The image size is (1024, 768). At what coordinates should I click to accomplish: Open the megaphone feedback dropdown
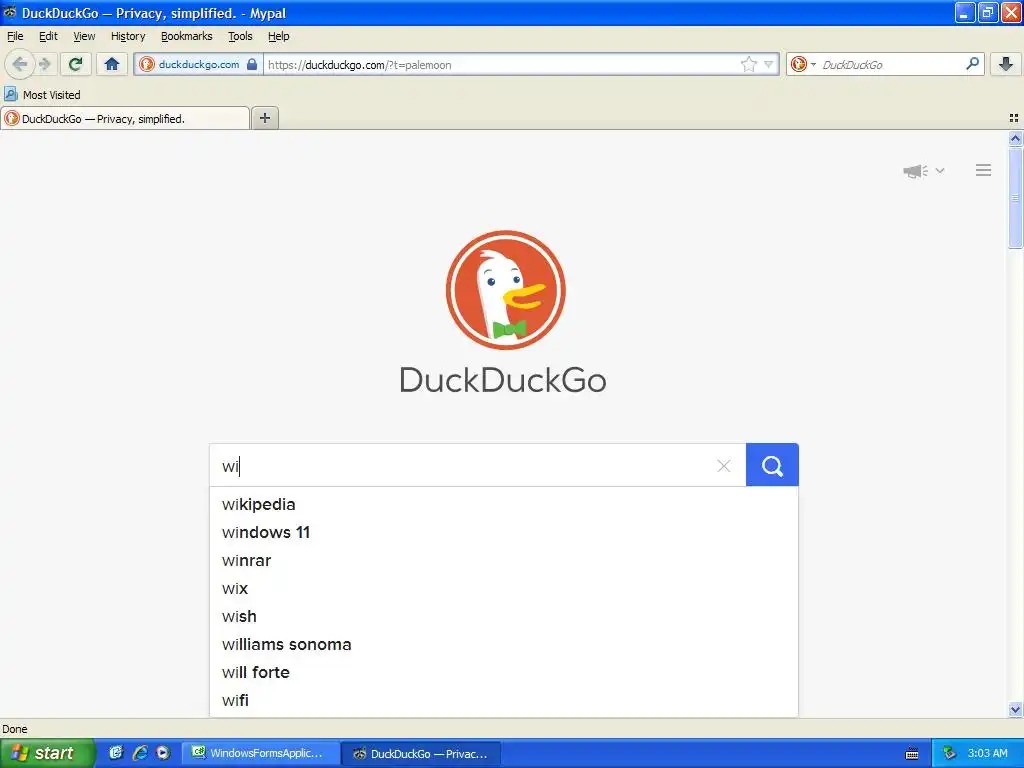click(923, 171)
